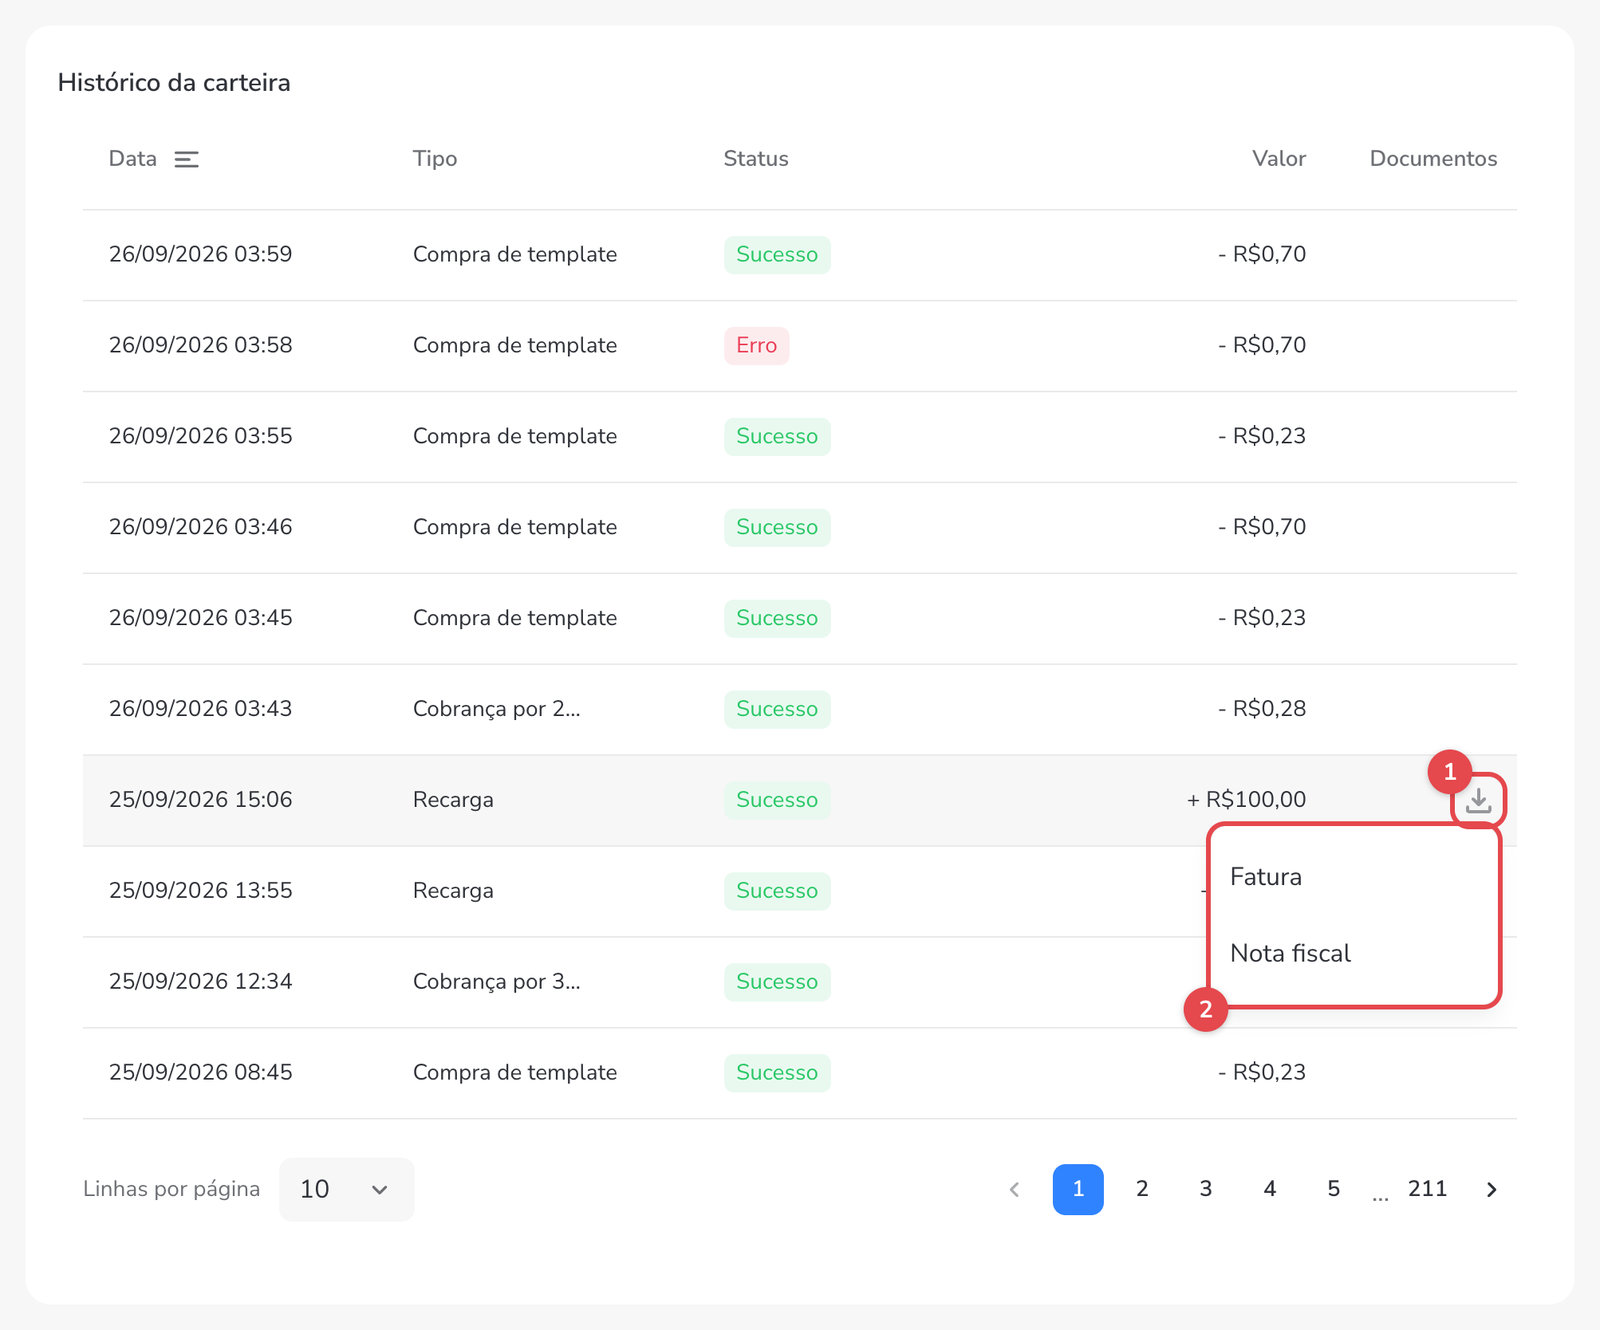1600x1330 pixels.
Task: Select the date 26/09/2026 03:43
Action: pyautogui.click(x=201, y=709)
